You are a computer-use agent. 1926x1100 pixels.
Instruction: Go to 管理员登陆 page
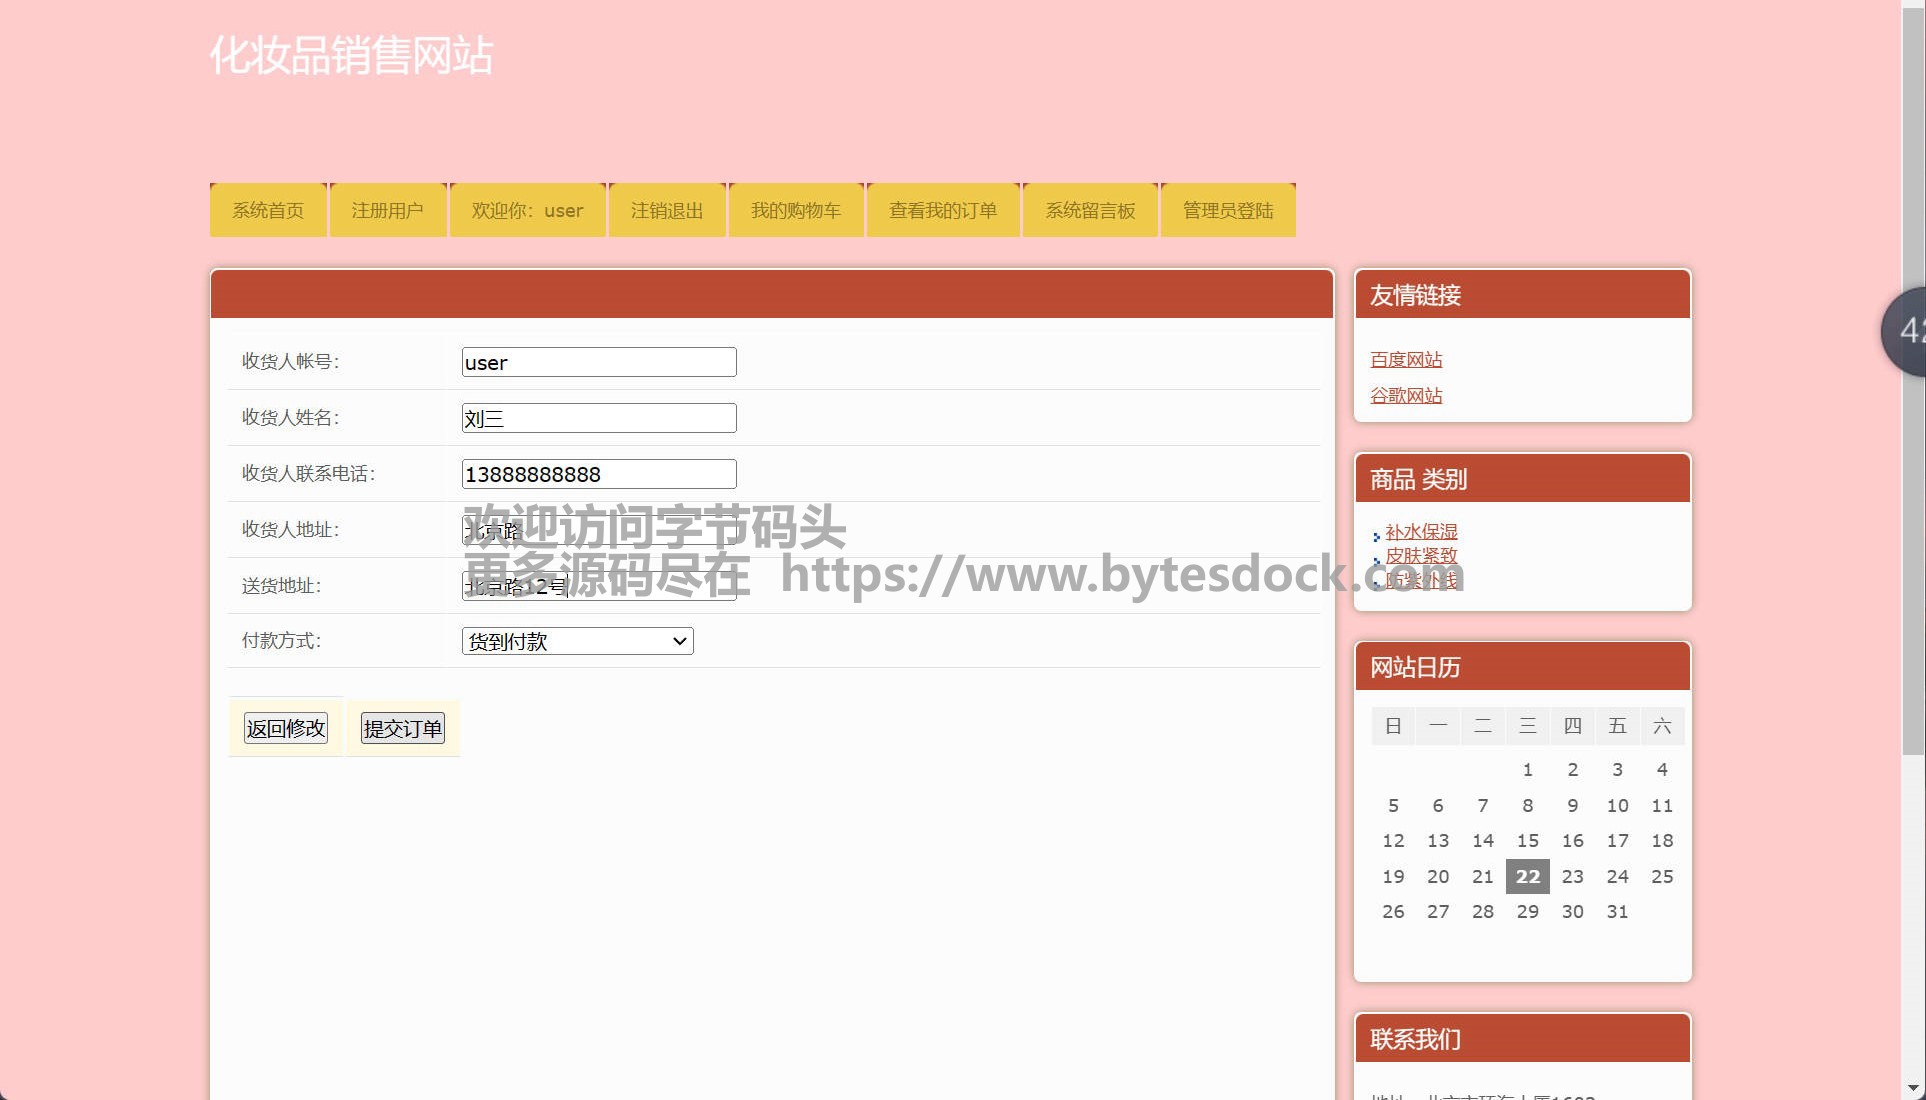pyautogui.click(x=1228, y=210)
